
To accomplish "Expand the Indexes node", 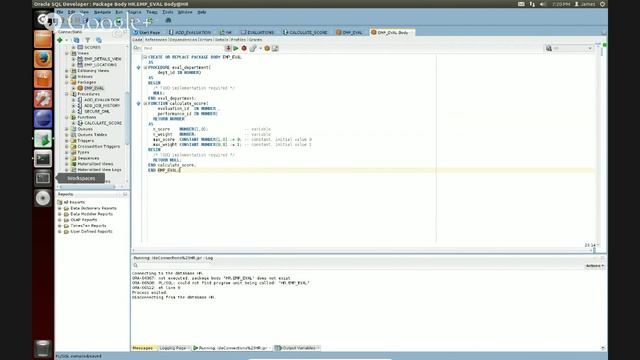I will click(x=67, y=76).
